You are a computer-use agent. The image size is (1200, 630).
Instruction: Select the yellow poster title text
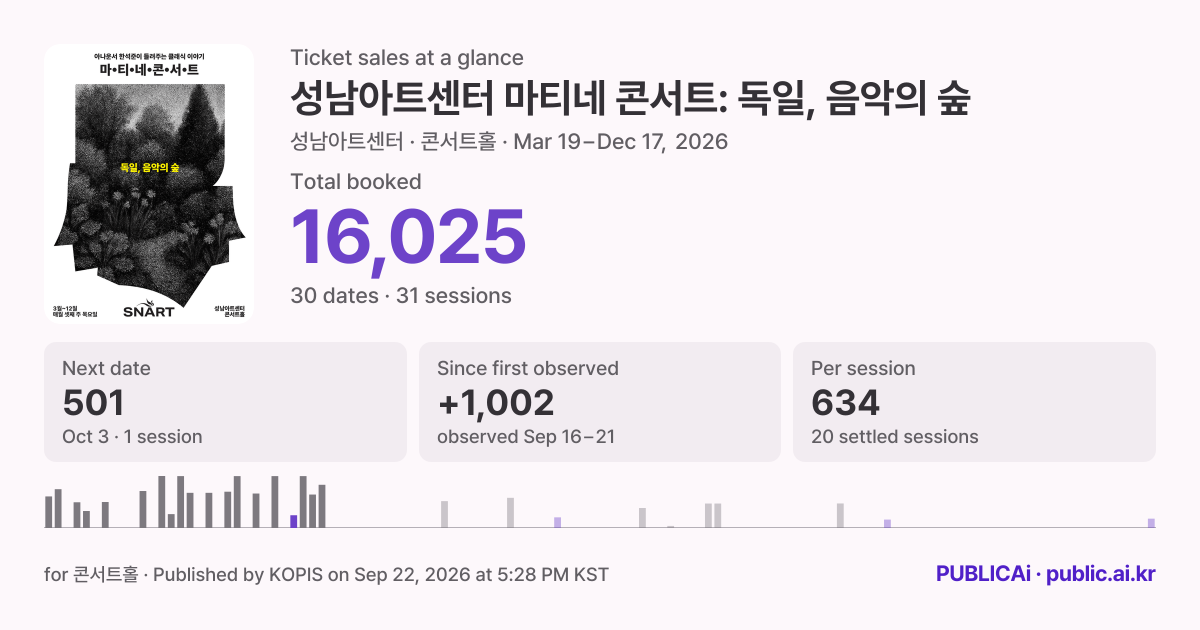pyautogui.click(x=149, y=168)
